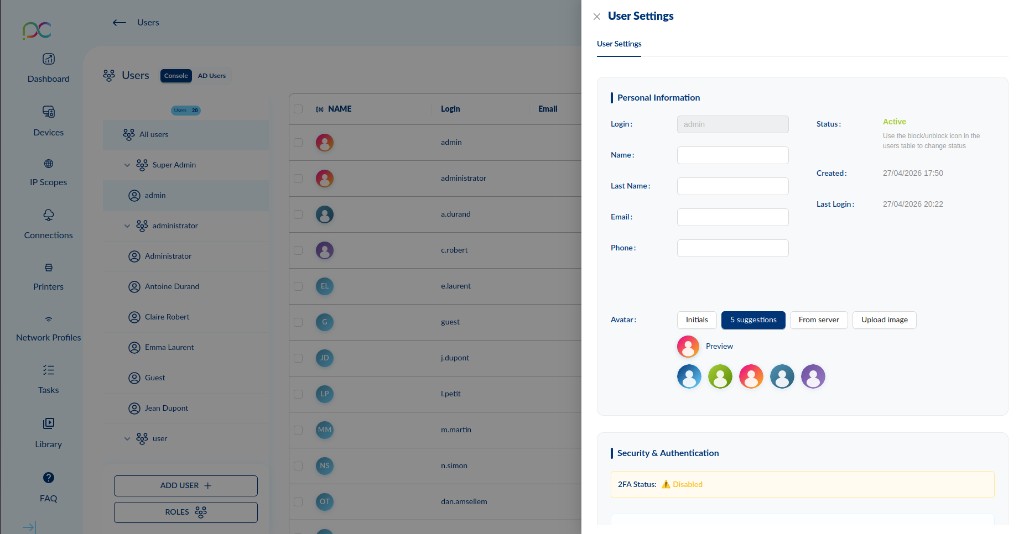1024x534 pixels.
Task: Check the c.robert row checkbox
Action: (x=298, y=250)
